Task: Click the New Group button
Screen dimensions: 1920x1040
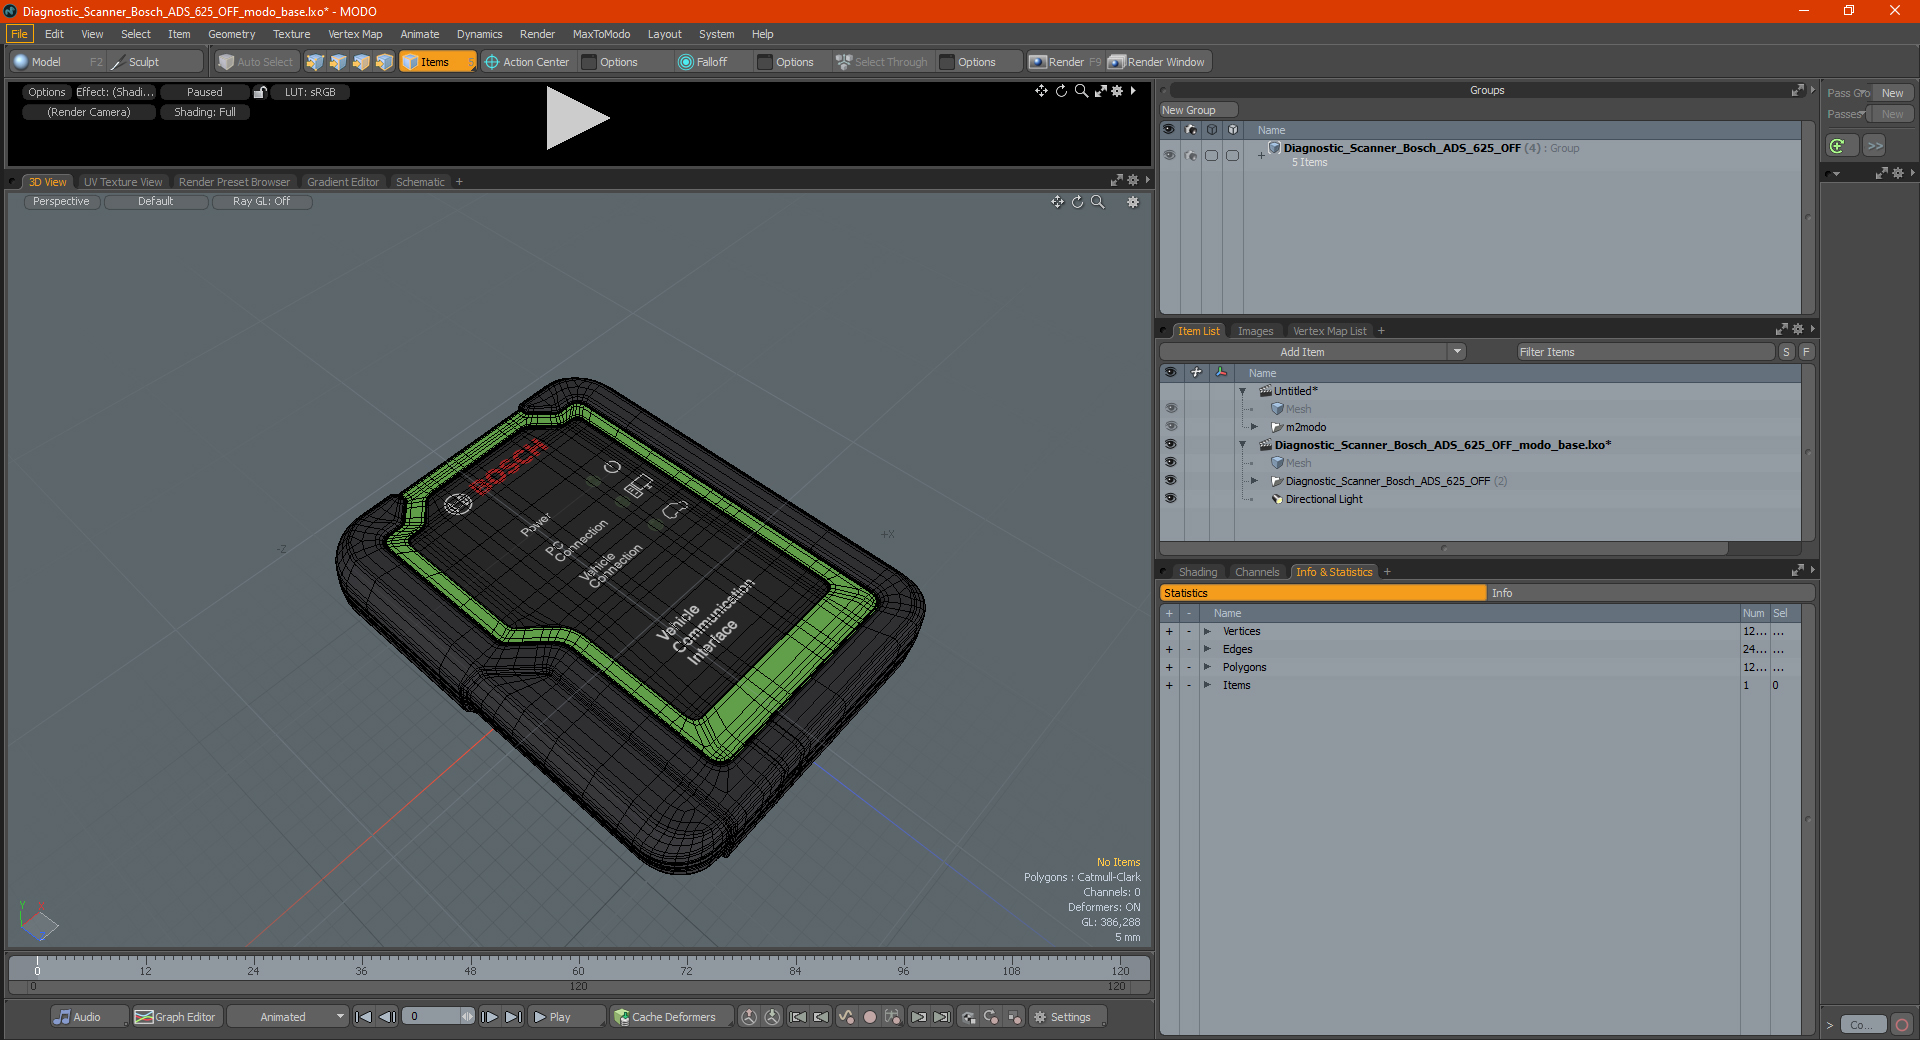Action: (1198, 110)
